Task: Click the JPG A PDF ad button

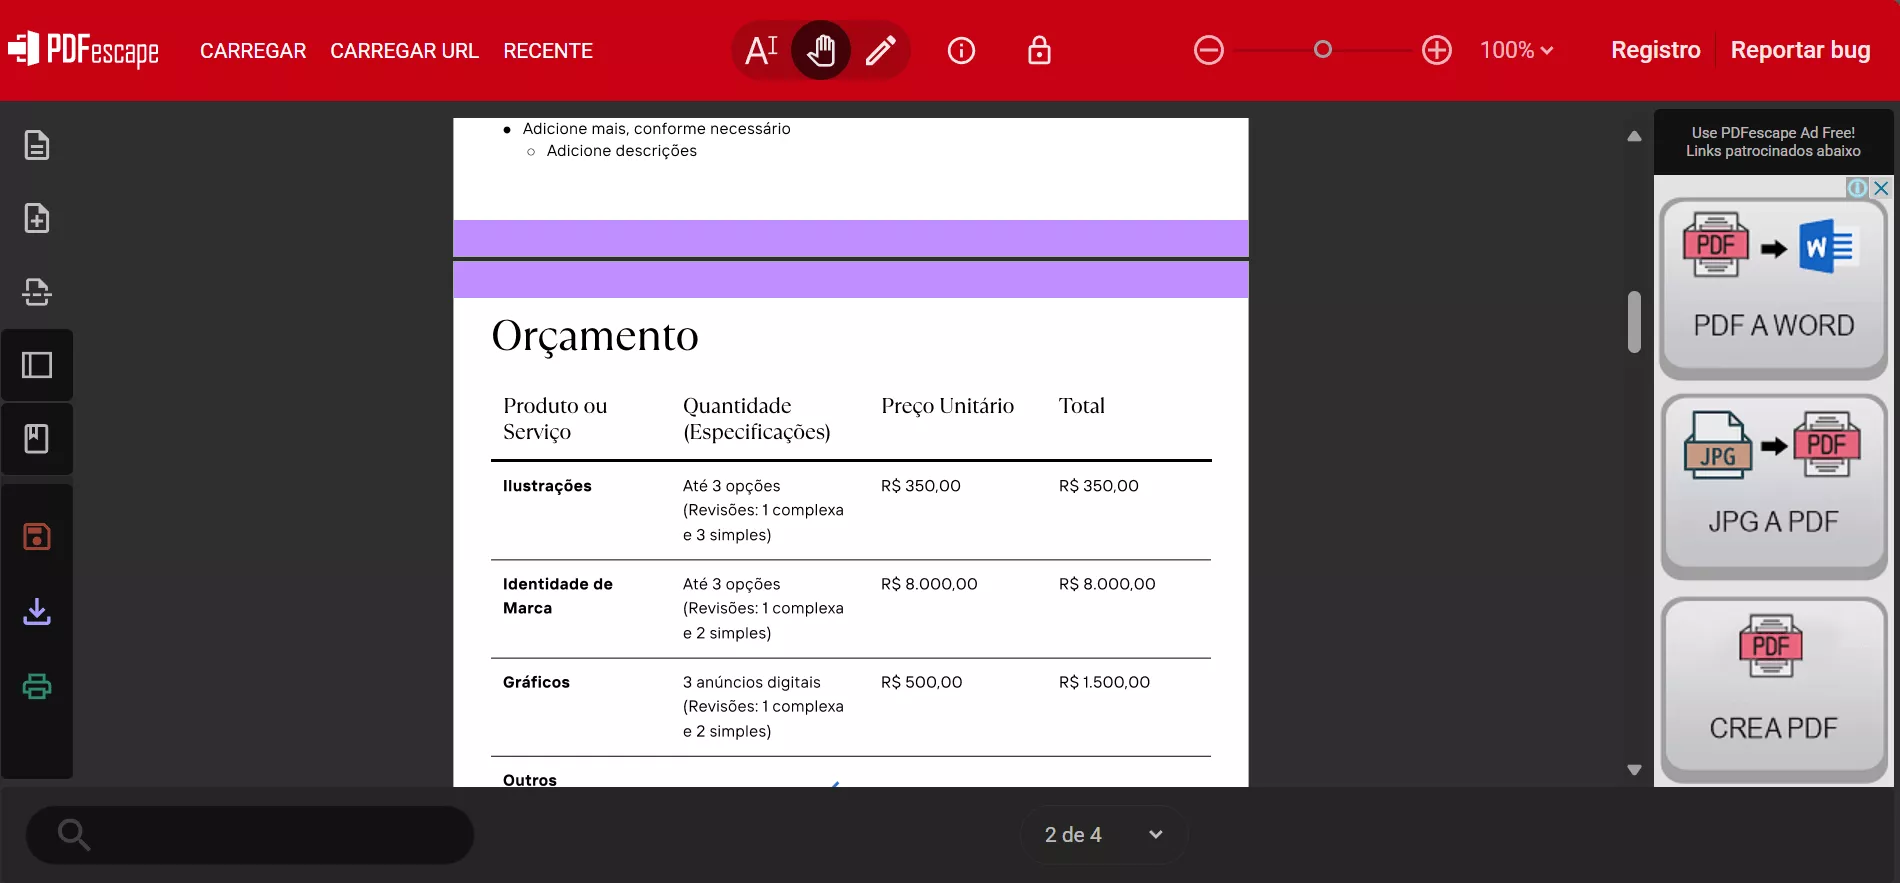Action: pos(1774,486)
